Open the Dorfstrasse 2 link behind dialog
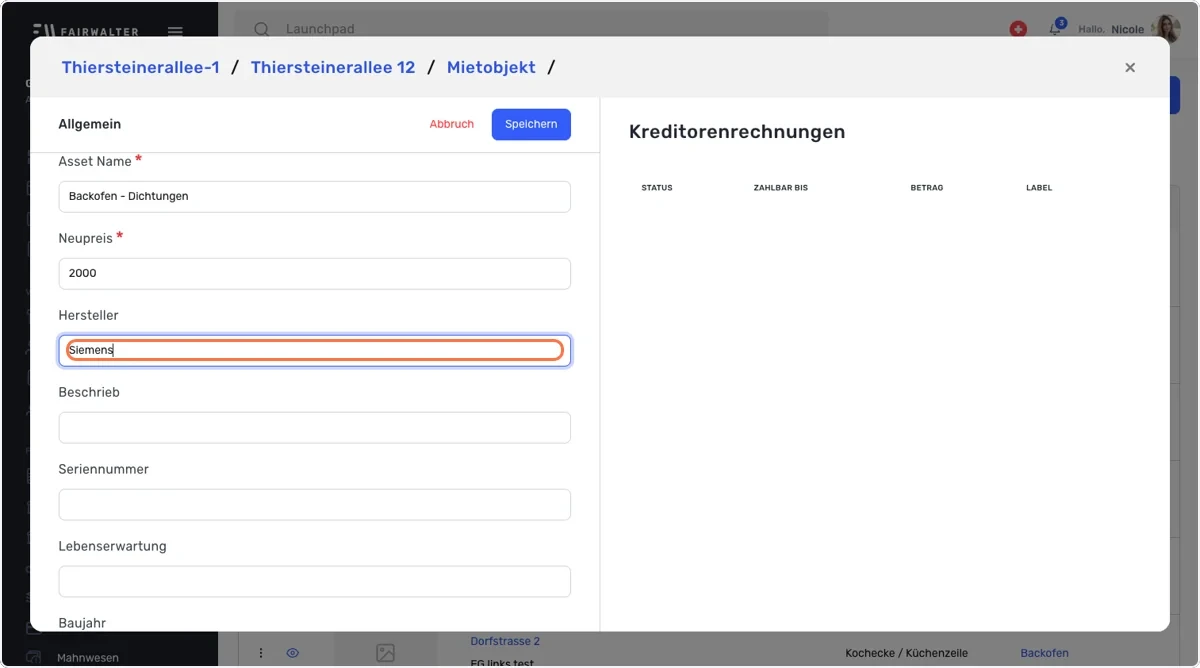This screenshot has height=668, width=1200. point(505,641)
